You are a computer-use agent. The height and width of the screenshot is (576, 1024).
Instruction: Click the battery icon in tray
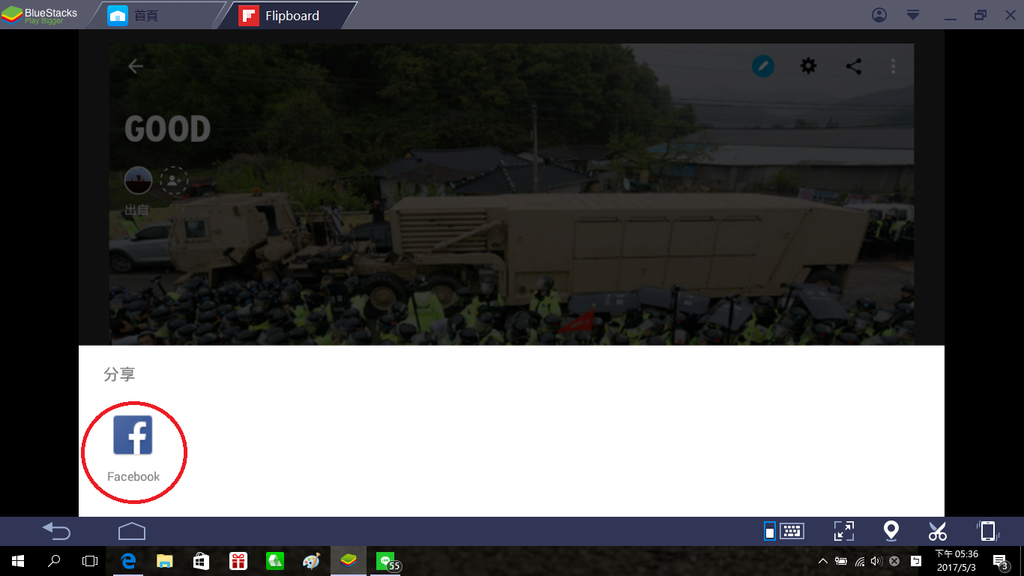click(x=841, y=561)
